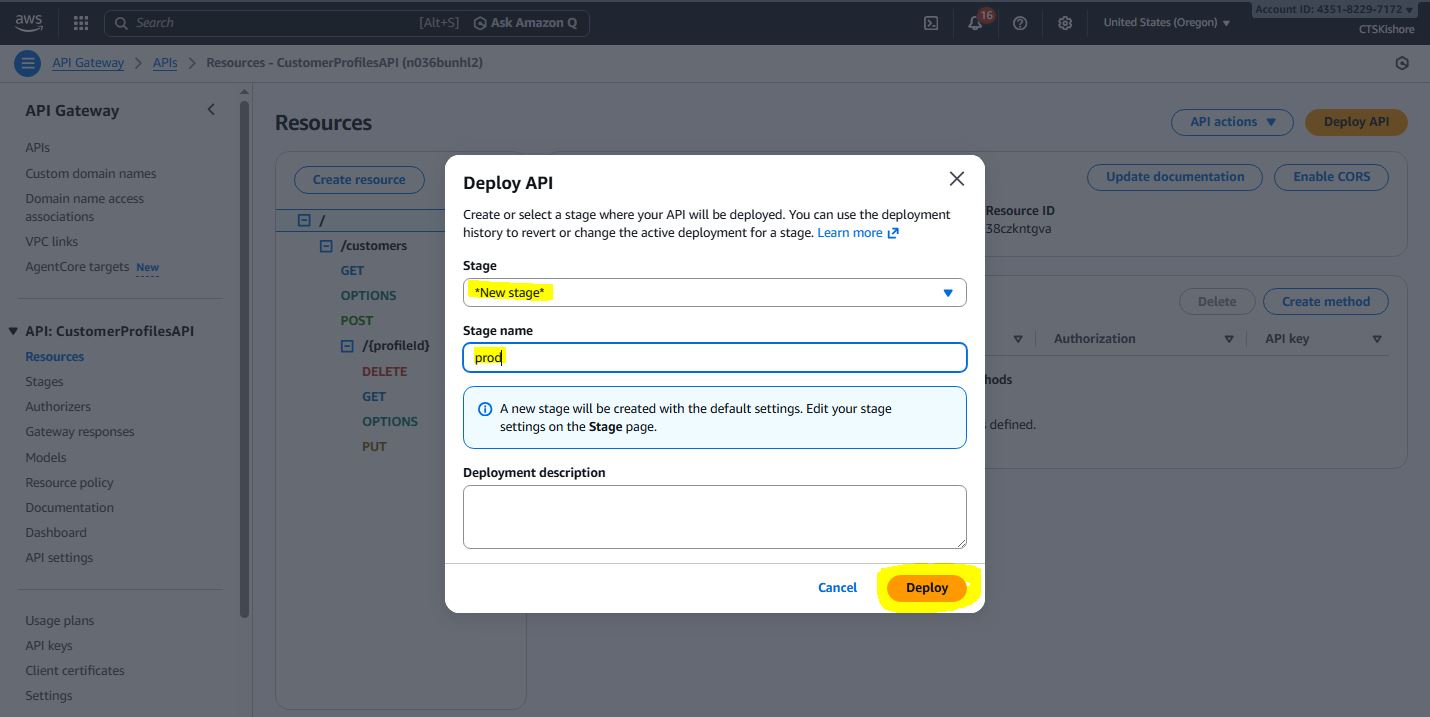Close the Deploy API dialog
This screenshot has width=1430, height=717.
coord(956,179)
